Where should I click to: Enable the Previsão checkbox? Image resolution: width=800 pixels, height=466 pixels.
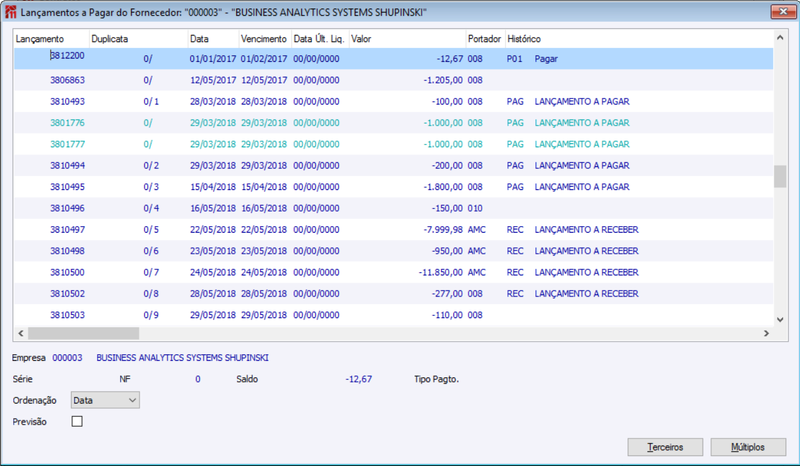77,422
